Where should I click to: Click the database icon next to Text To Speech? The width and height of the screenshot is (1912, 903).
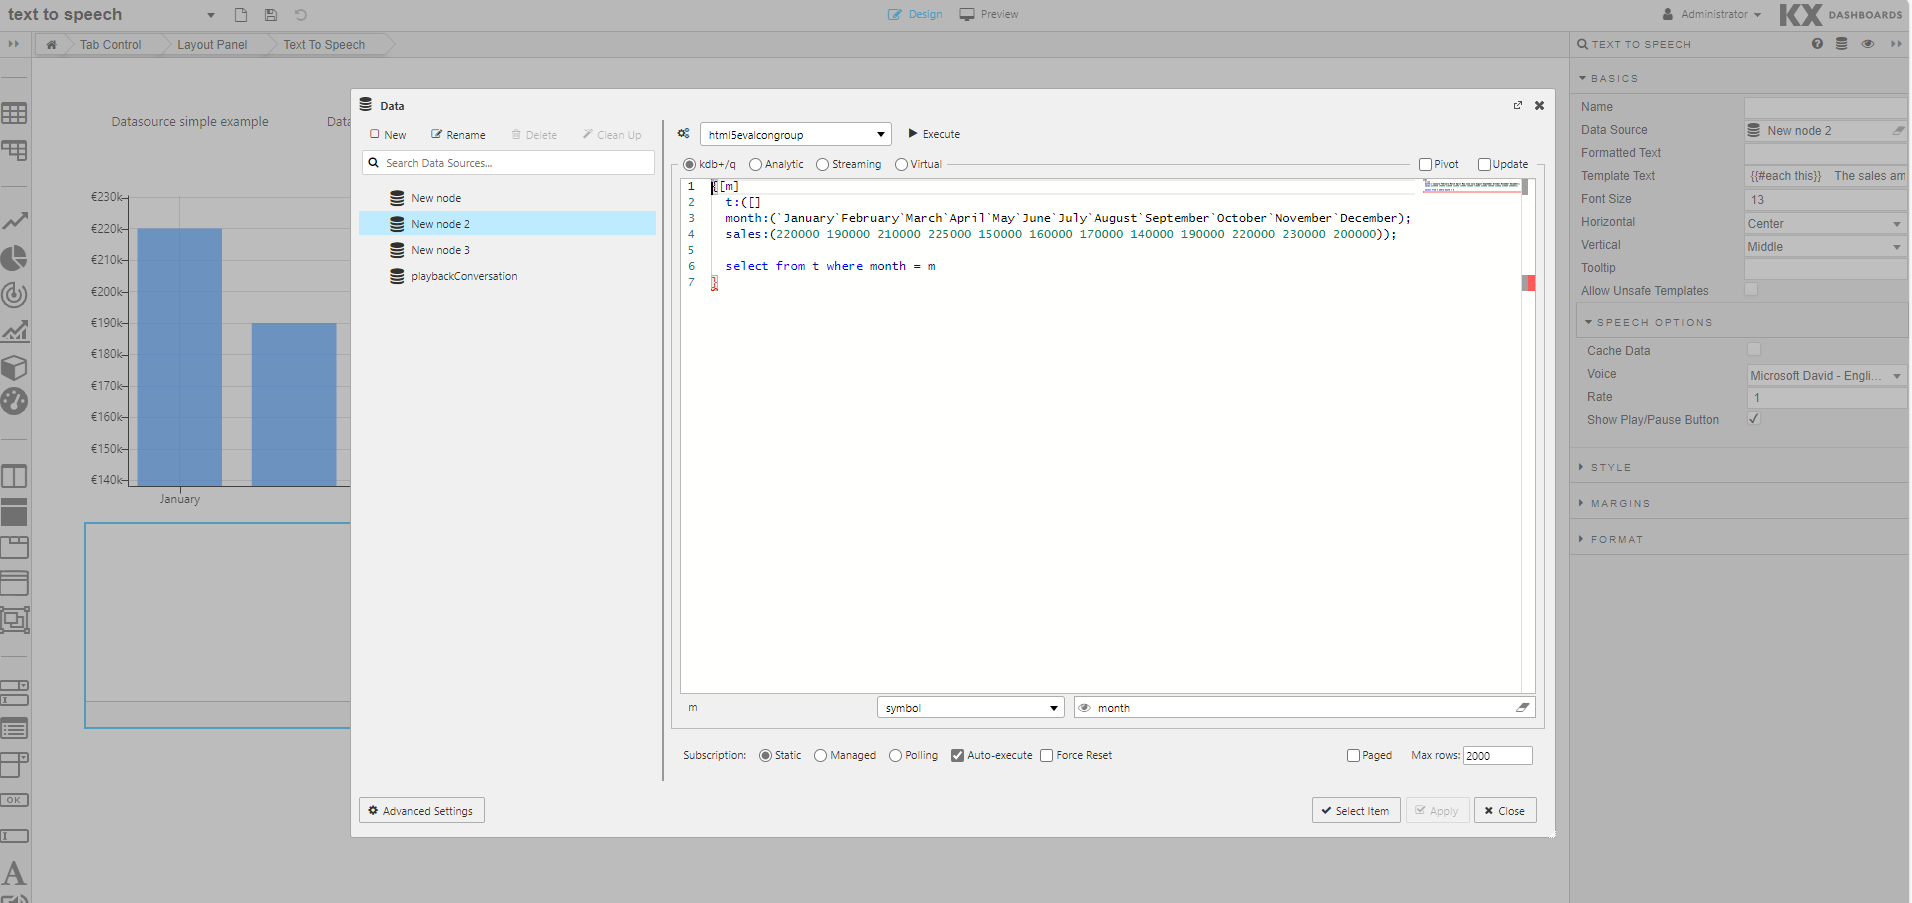click(1841, 44)
